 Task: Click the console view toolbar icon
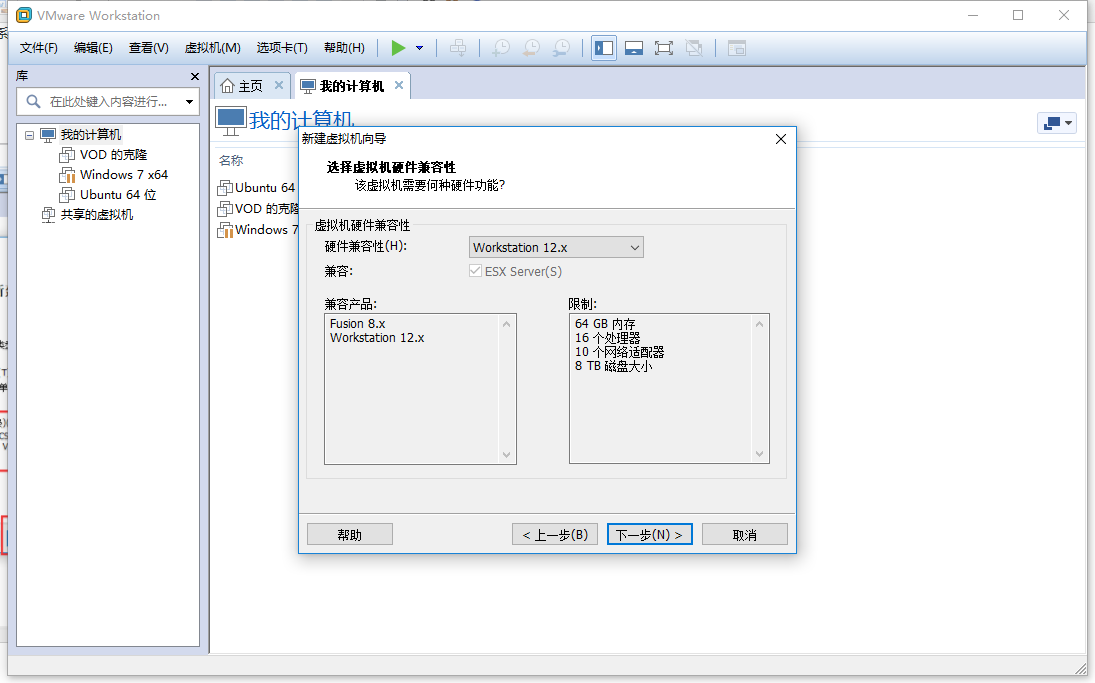coord(737,48)
